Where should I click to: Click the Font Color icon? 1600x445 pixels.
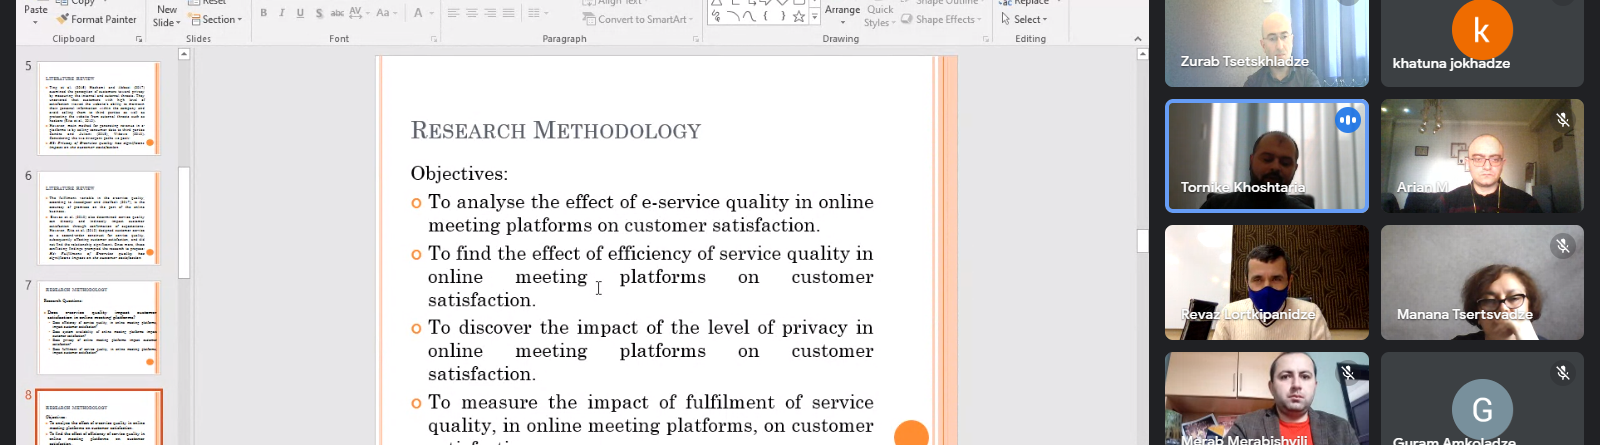coord(418,13)
